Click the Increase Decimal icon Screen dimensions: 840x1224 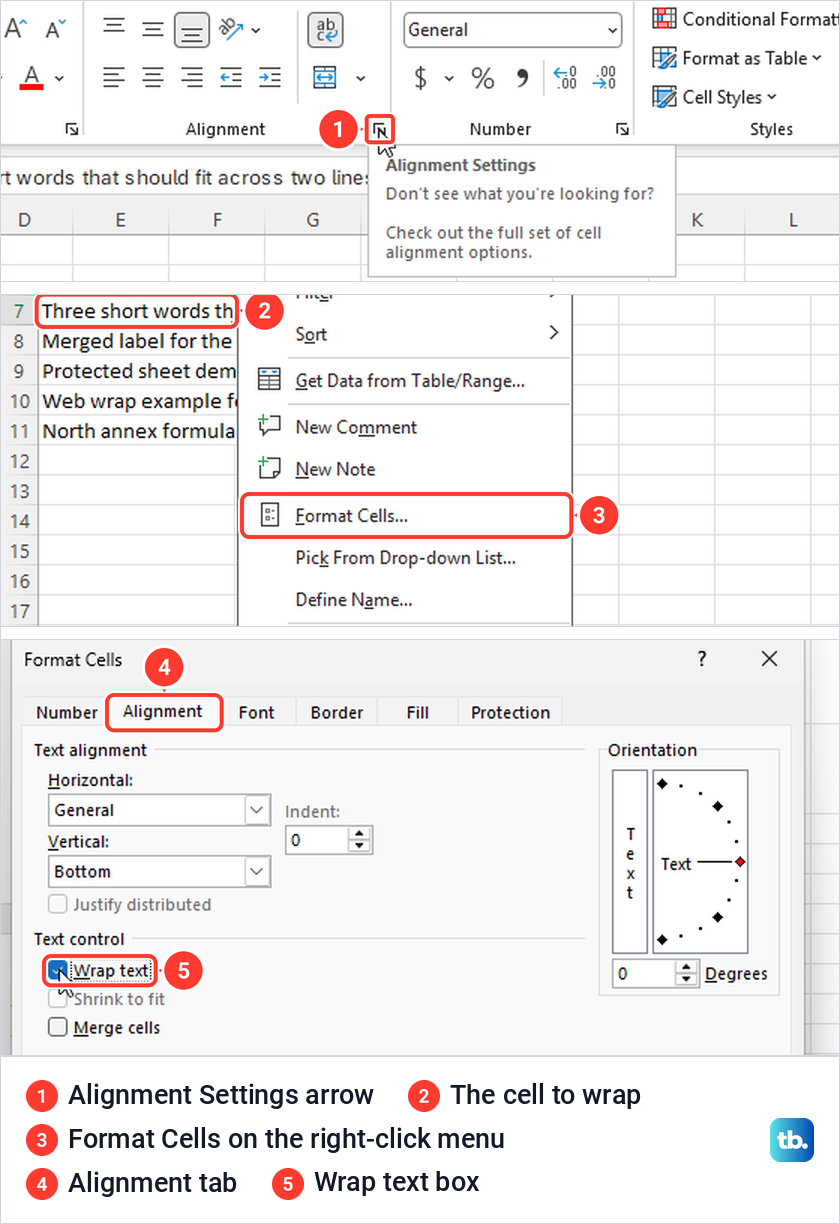pyautogui.click(x=565, y=77)
